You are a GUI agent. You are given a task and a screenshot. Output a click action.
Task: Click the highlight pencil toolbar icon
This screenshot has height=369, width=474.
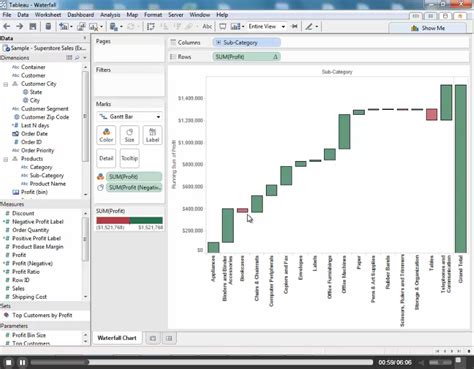pyautogui.click(x=309, y=26)
